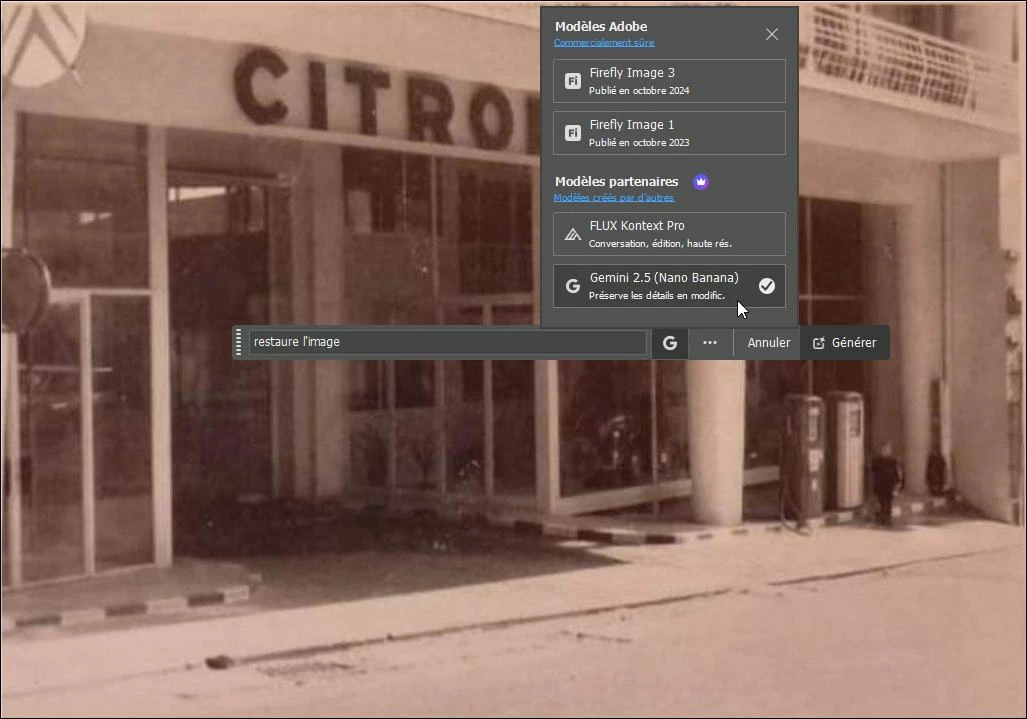Click the Modèles partenaires heading
The image size is (1027, 719).
616,181
